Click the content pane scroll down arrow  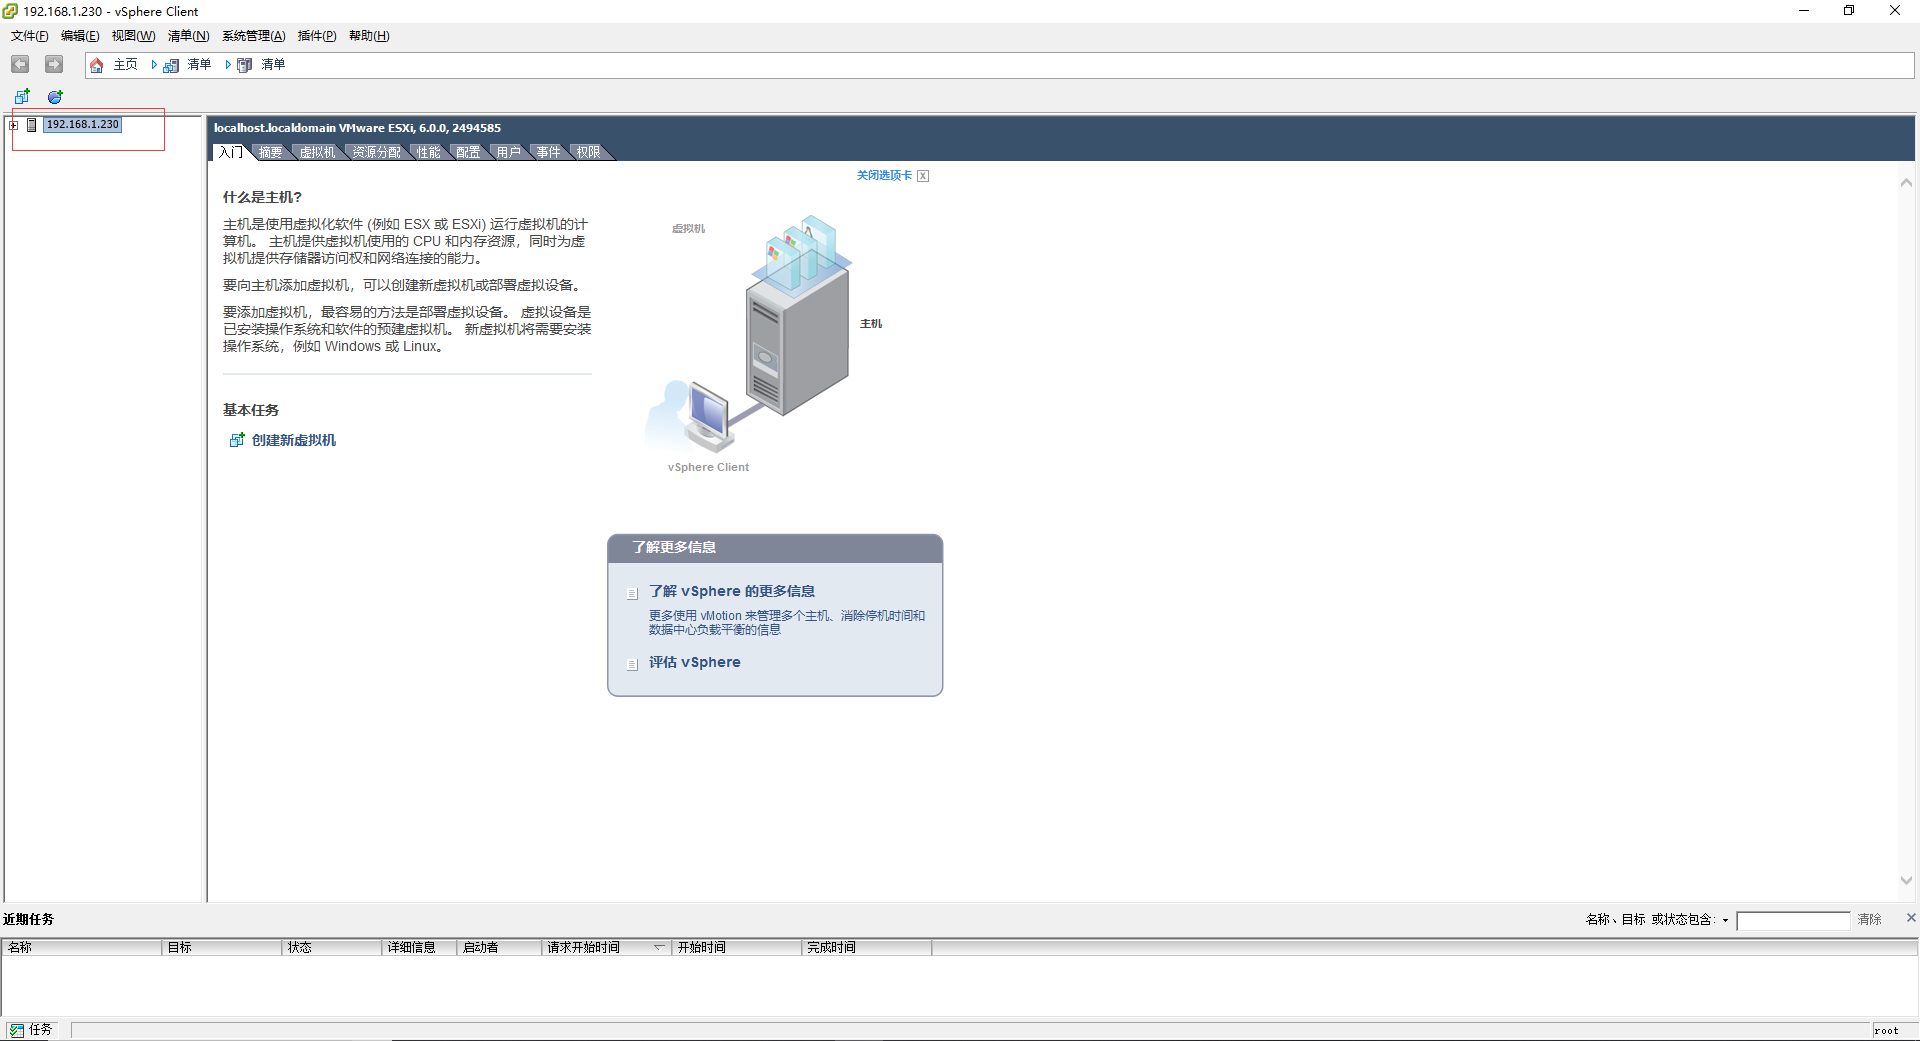(x=1906, y=881)
